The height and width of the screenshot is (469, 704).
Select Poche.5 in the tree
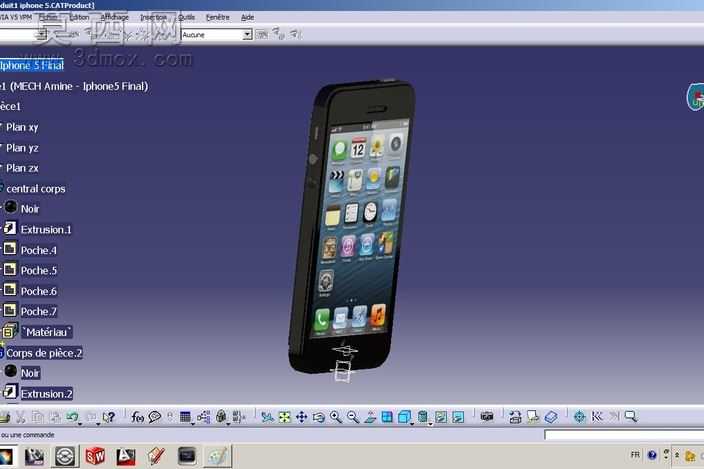pos(39,271)
